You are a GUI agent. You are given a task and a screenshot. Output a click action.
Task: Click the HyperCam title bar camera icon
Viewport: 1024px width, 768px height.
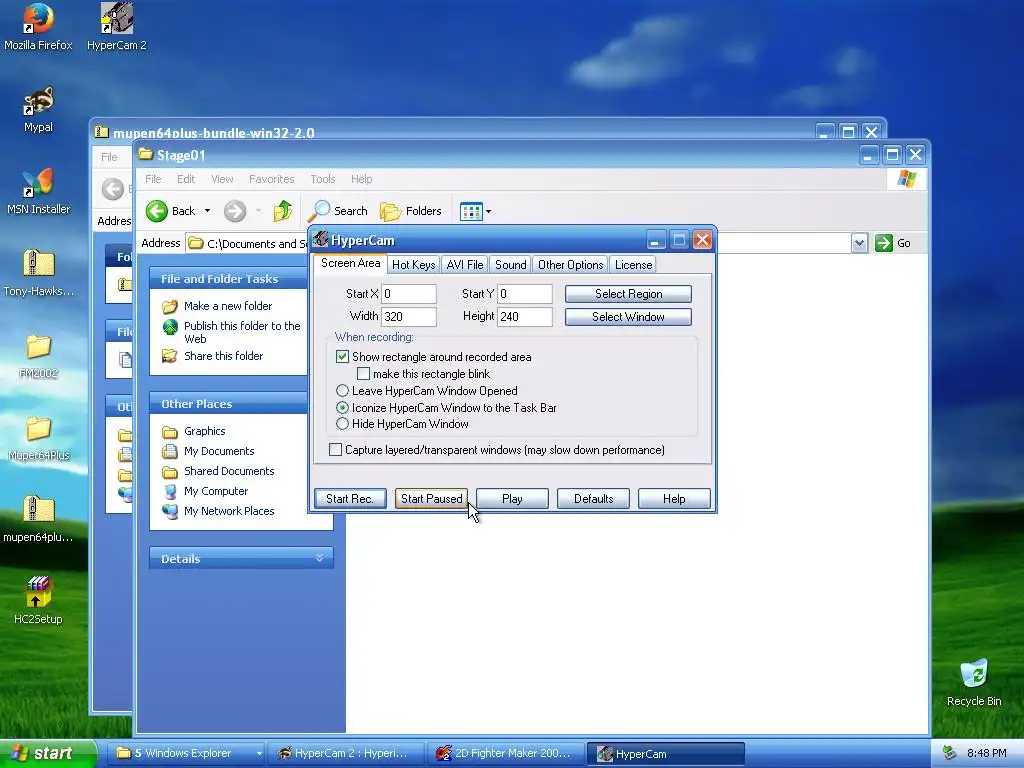320,240
